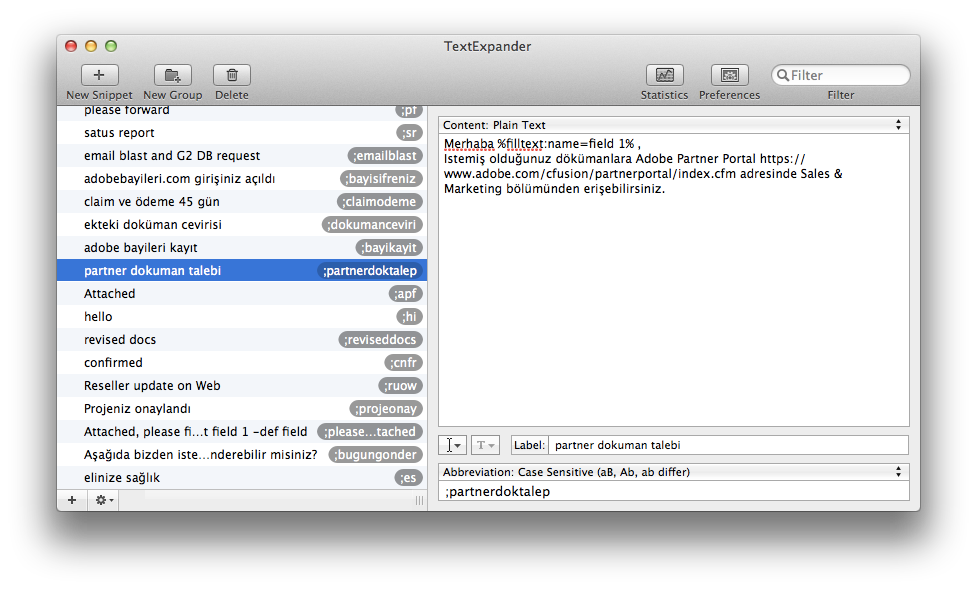Select 'Aşağıda bizden iste...' snippet
977x590 pixels.
[242, 455]
